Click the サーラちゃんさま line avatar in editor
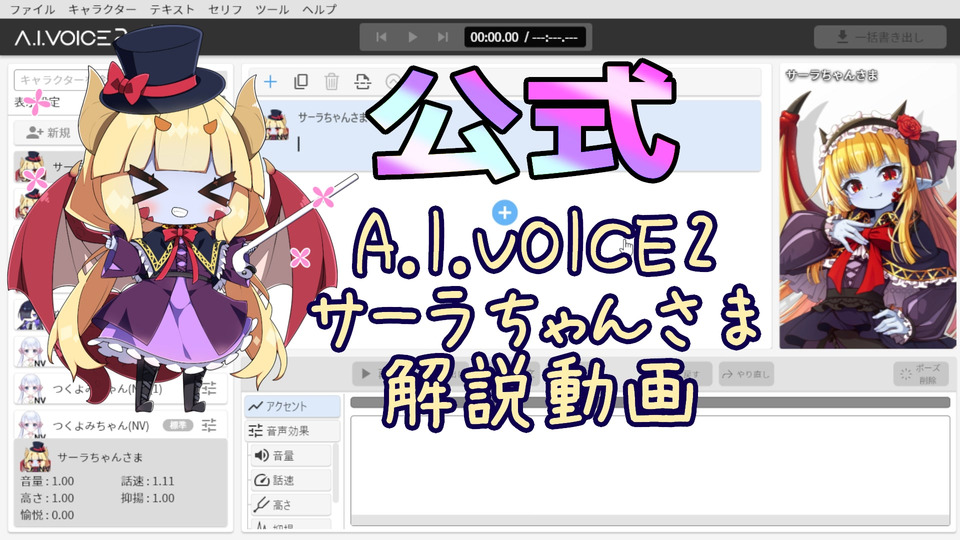This screenshot has width=960, height=540. [277, 124]
